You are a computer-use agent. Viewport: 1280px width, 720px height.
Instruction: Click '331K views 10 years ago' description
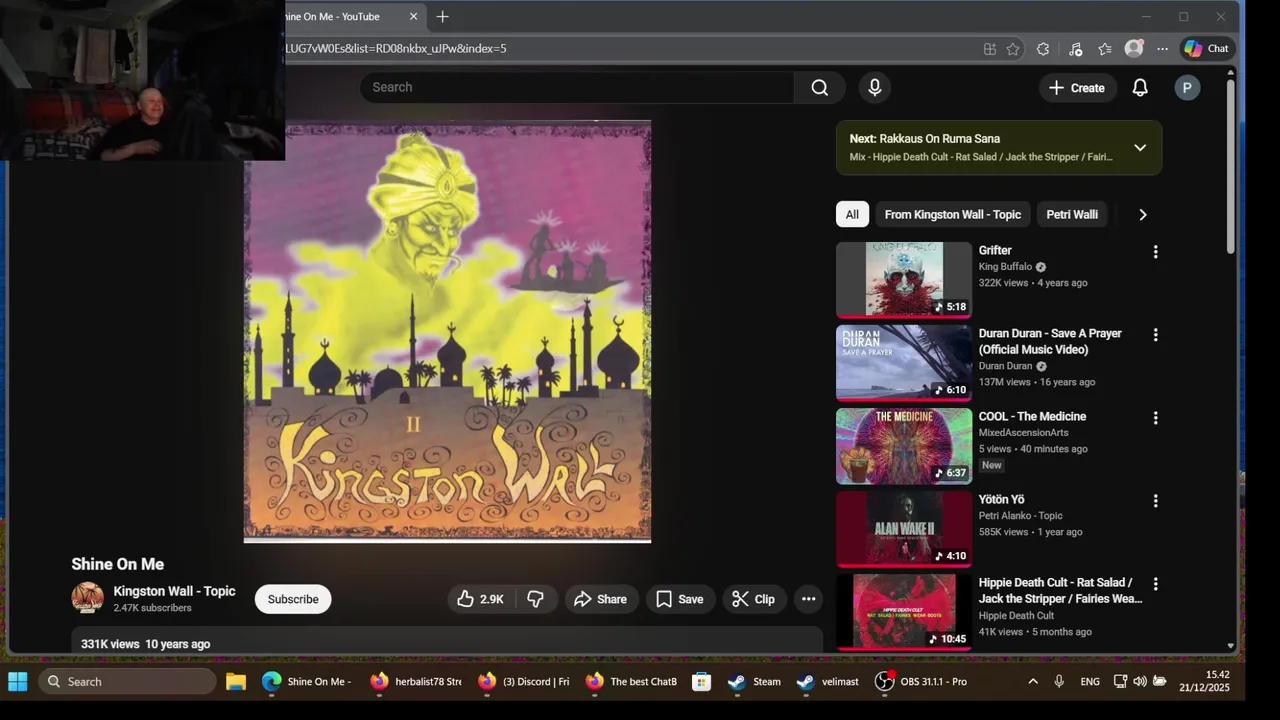(145, 644)
